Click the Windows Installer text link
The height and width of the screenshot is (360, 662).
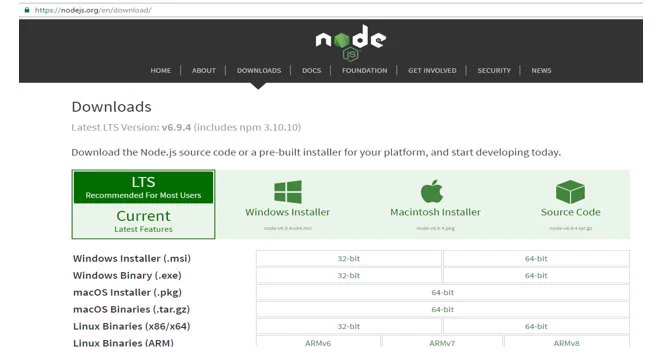[x=288, y=212]
